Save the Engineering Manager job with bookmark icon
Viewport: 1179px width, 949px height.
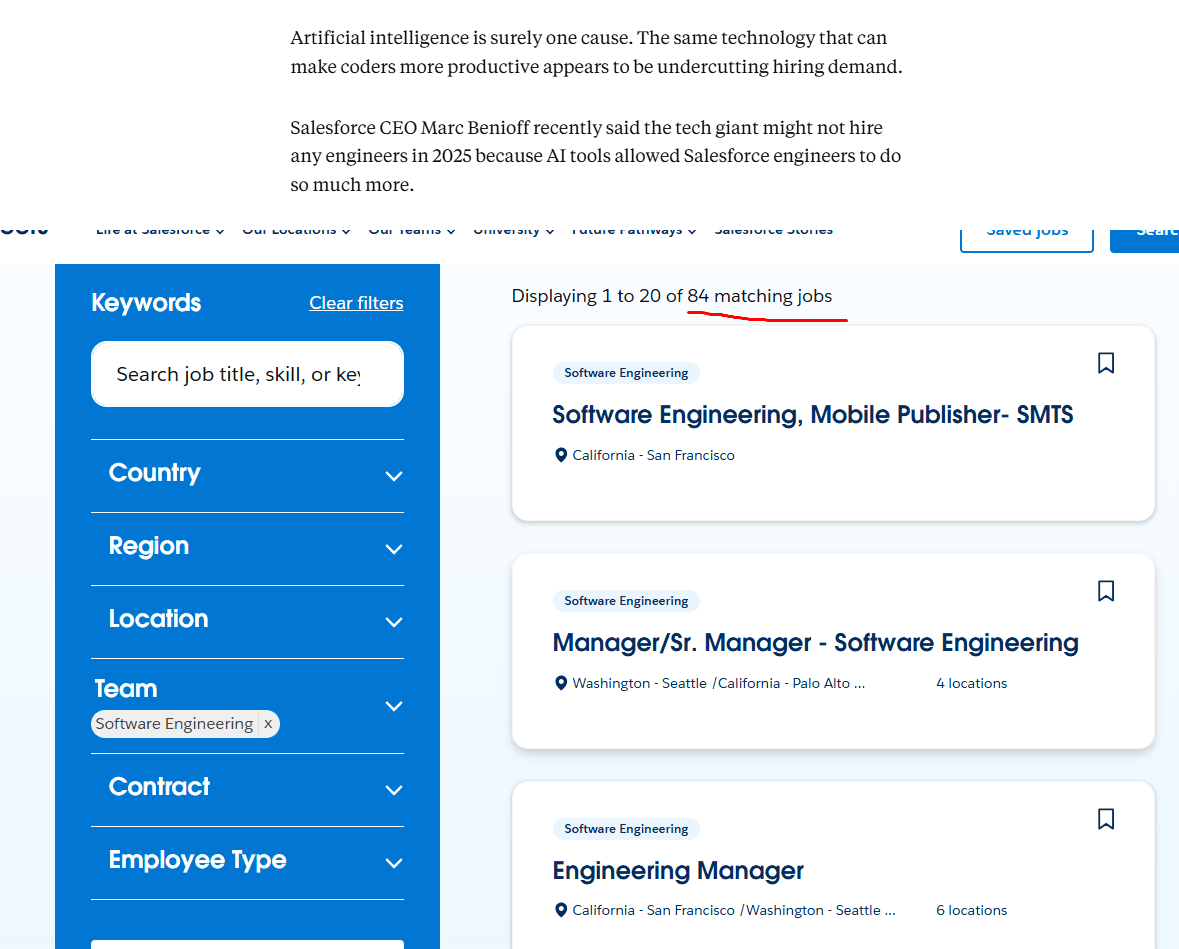pyautogui.click(x=1105, y=819)
